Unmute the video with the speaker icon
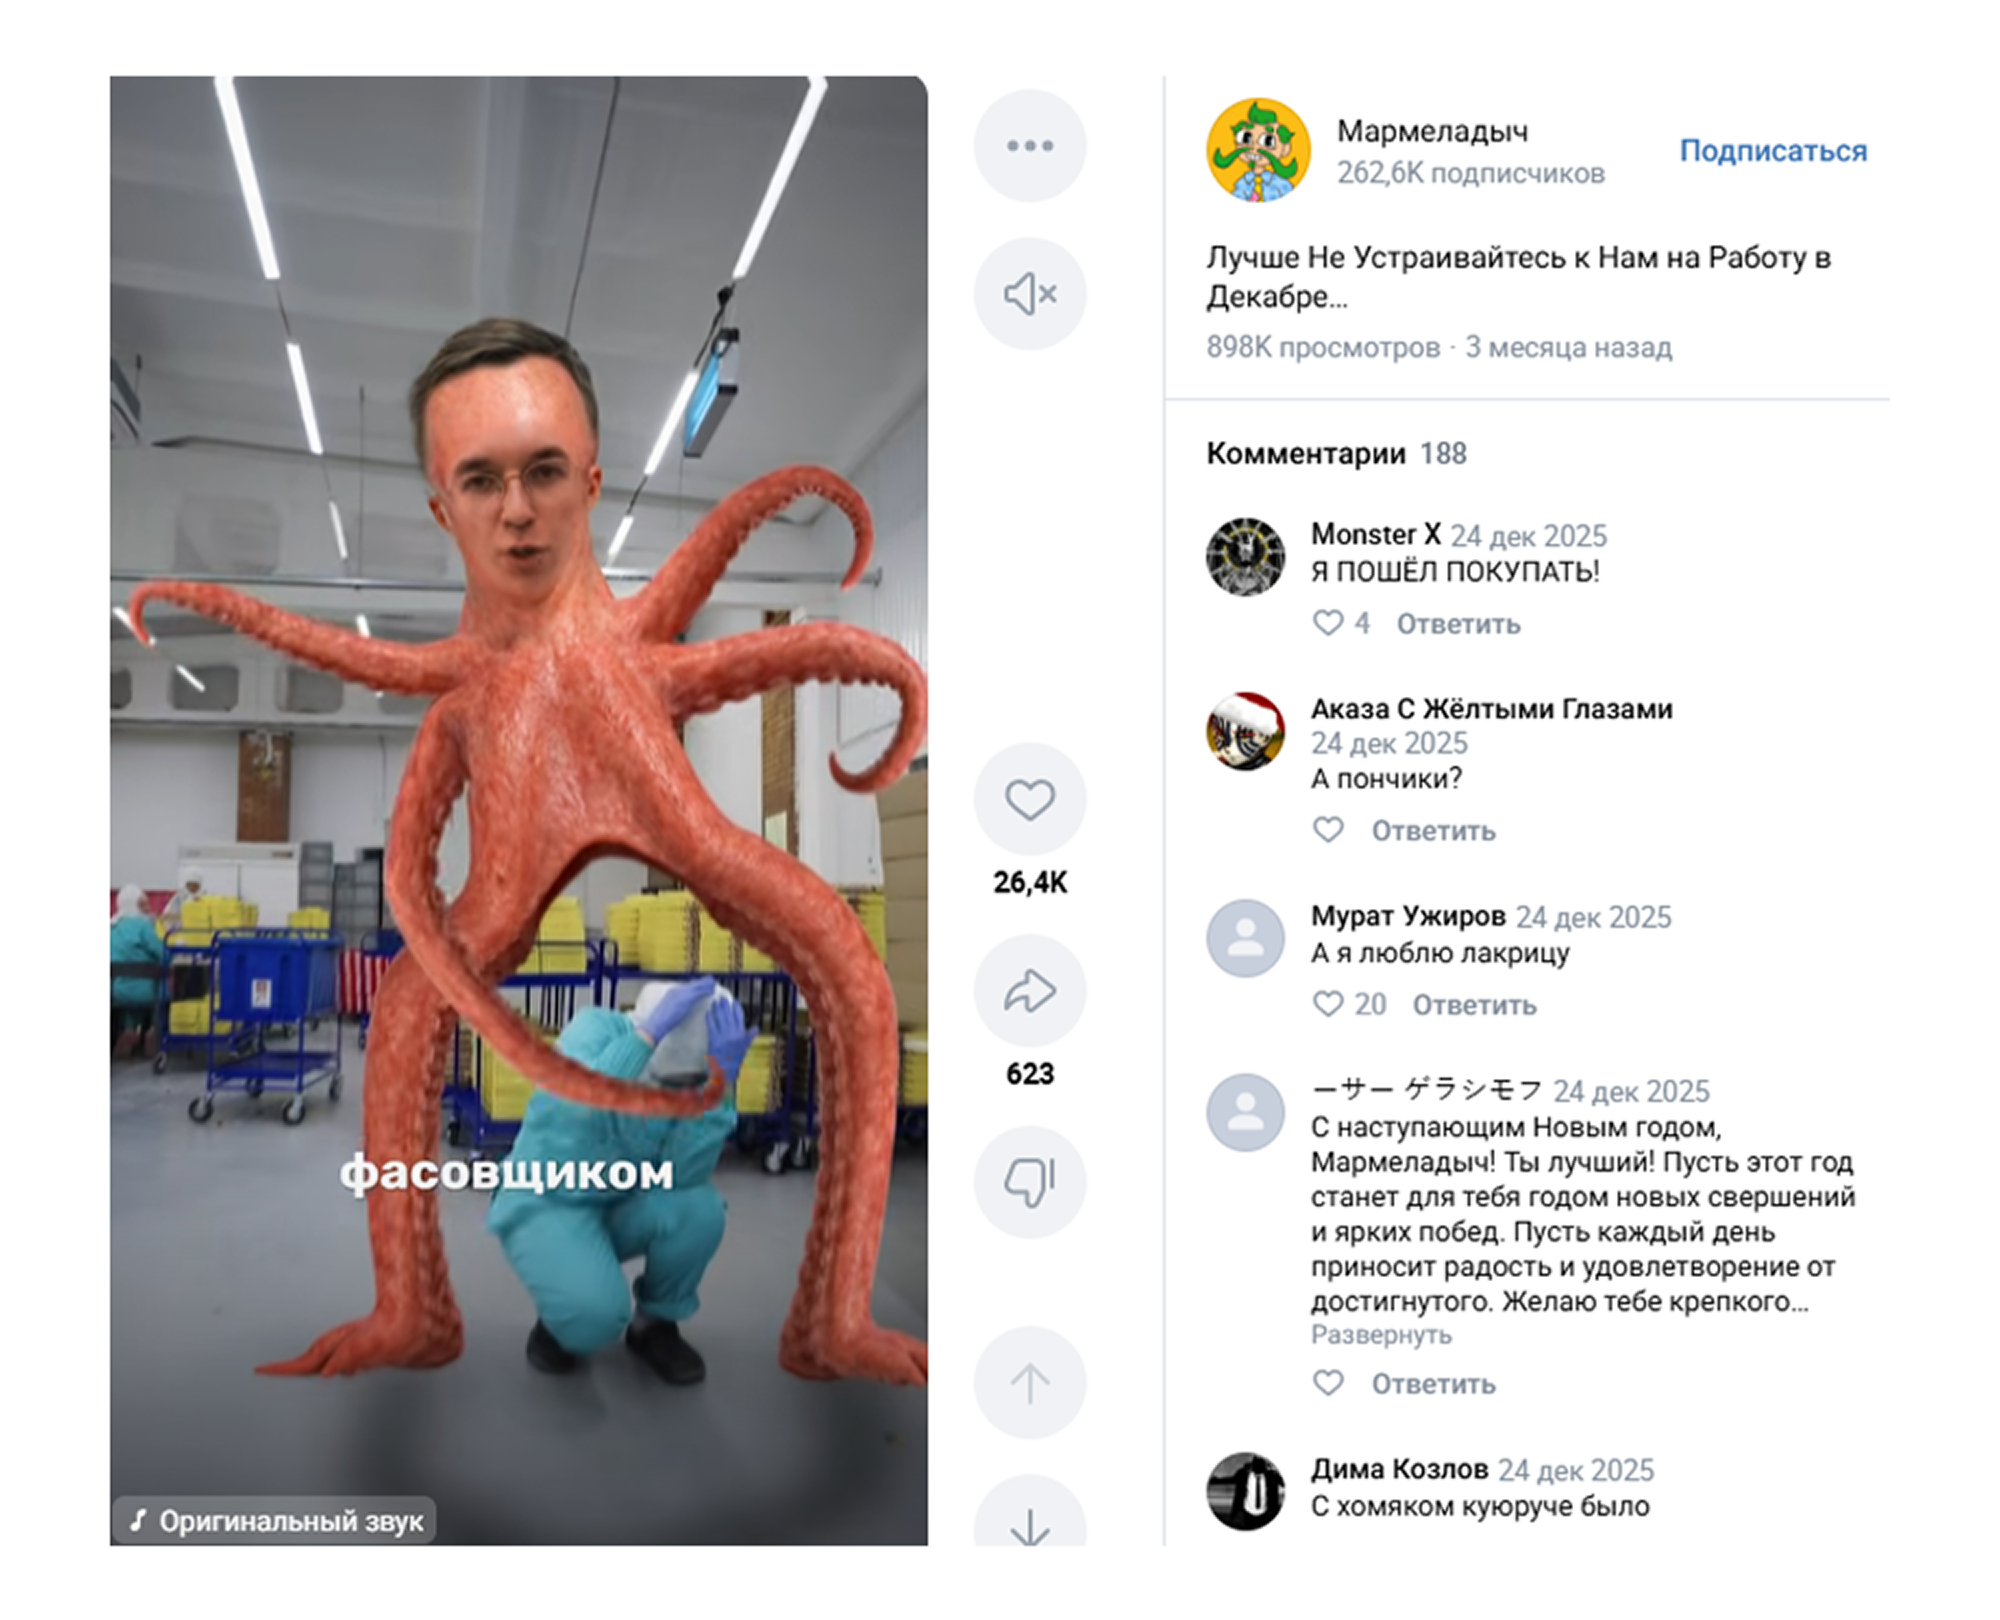 click(1029, 294)
